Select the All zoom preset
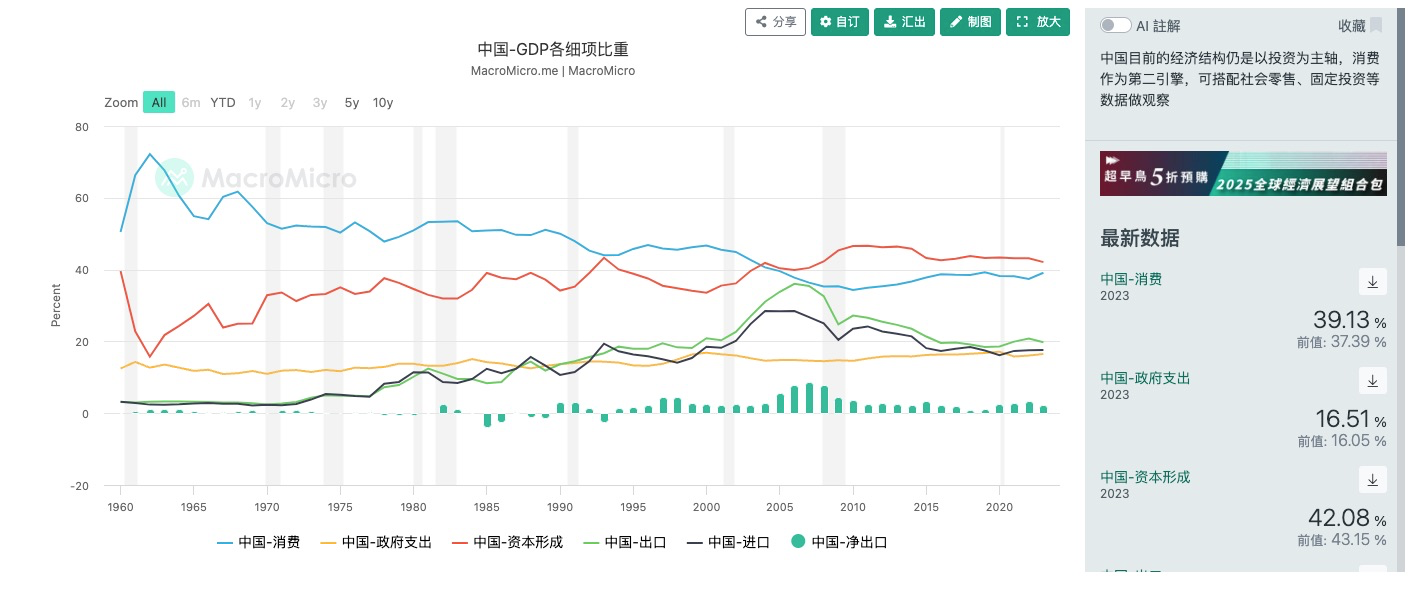1425x590 pixels. (158, 102)
